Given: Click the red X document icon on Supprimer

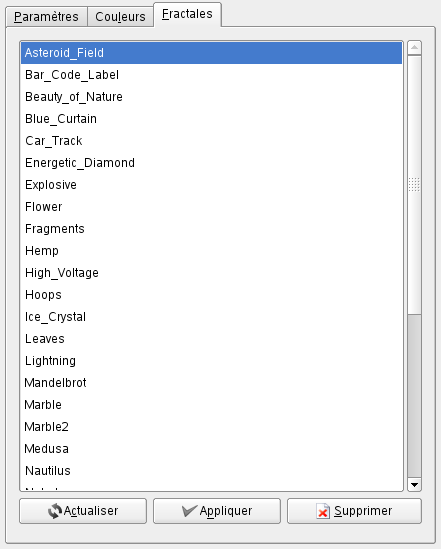Looking at the screenshot, I should pos(323,511).
